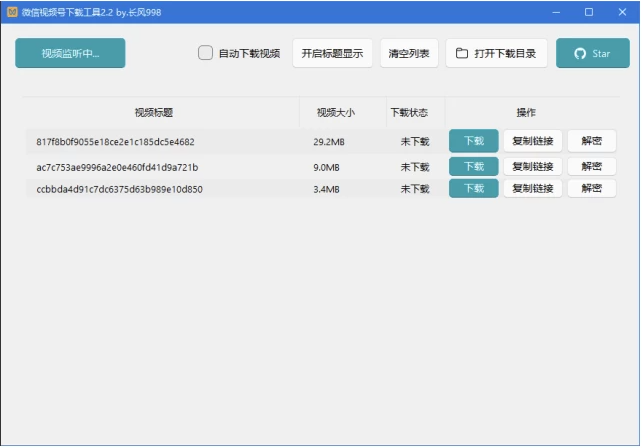Screen dimensions: 642x448
Task: Click the GitHub Star button
Action: (x=592, y=53)
